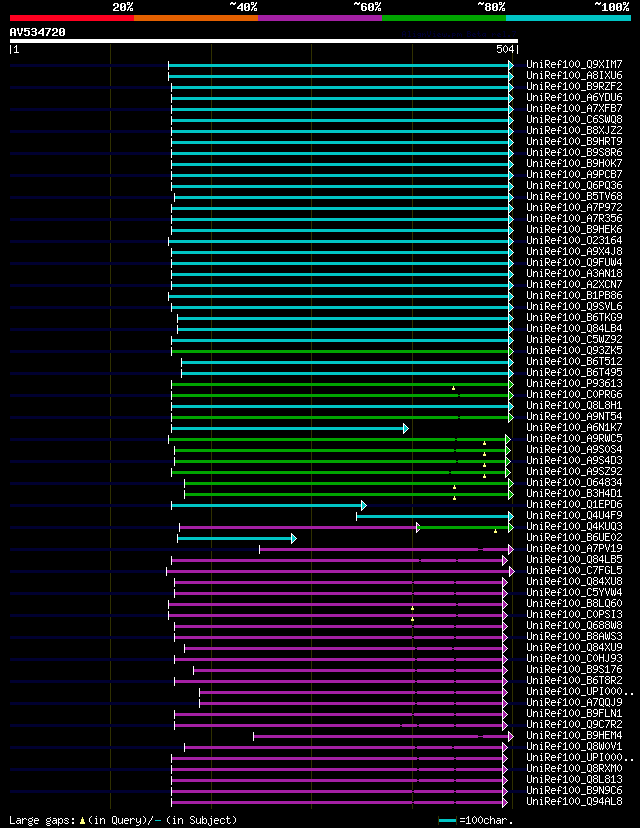Click the UniRef100_A9S0S4 label

(x=574, y=449)
